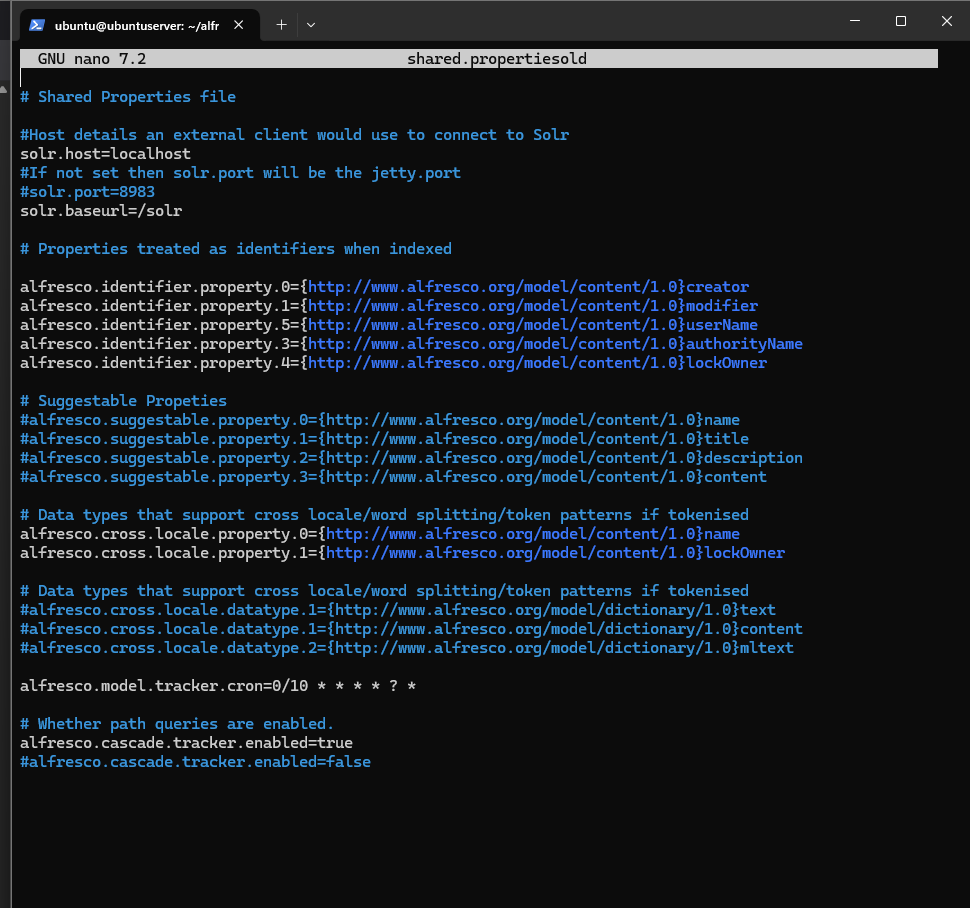Image resolution: width=970 pixels, height=908 pixels.
Task: Select the ubuntu@ubuntuserver tab
Action: [135, 25]
